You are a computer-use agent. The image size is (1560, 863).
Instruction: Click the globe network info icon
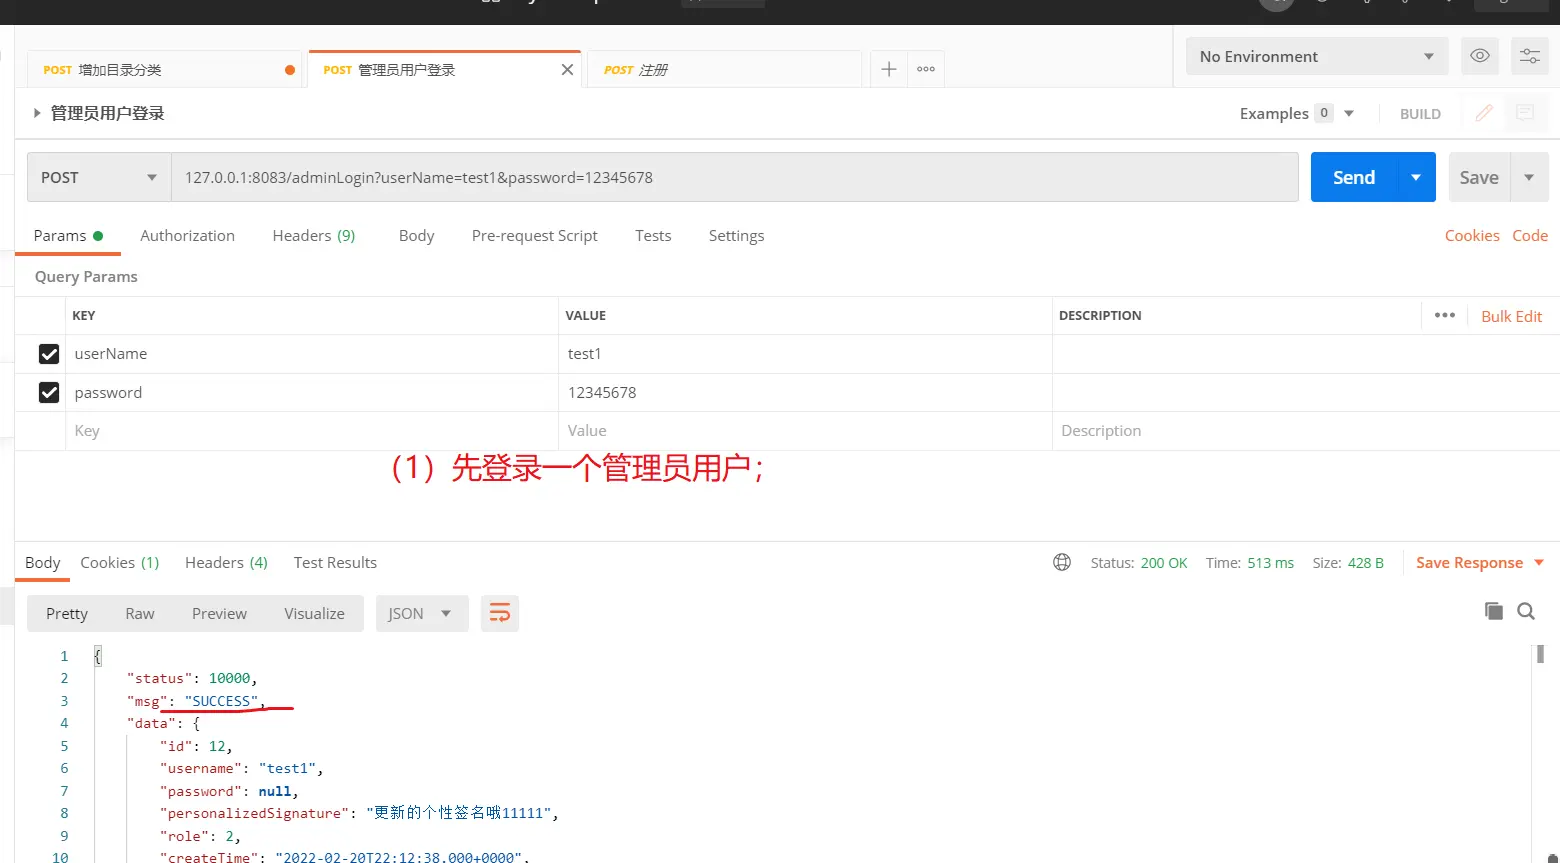1062,562
